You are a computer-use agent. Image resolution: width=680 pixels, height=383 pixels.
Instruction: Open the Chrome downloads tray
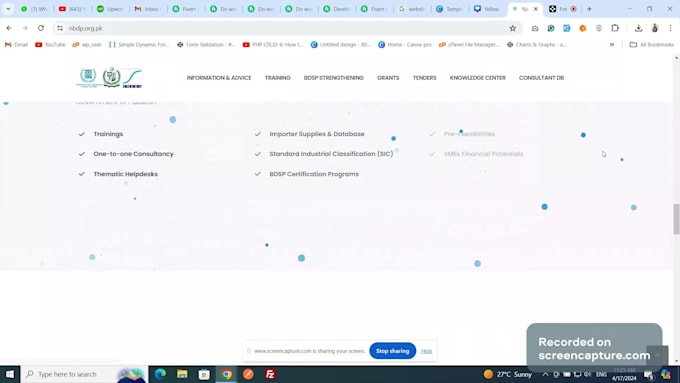pos(638,28)
